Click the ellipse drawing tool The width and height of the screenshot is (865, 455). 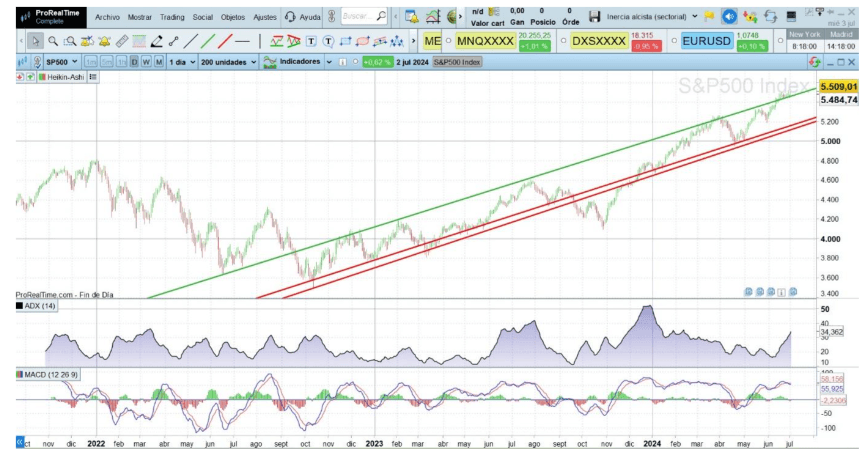pyautogui.click(x=362, y=41)
